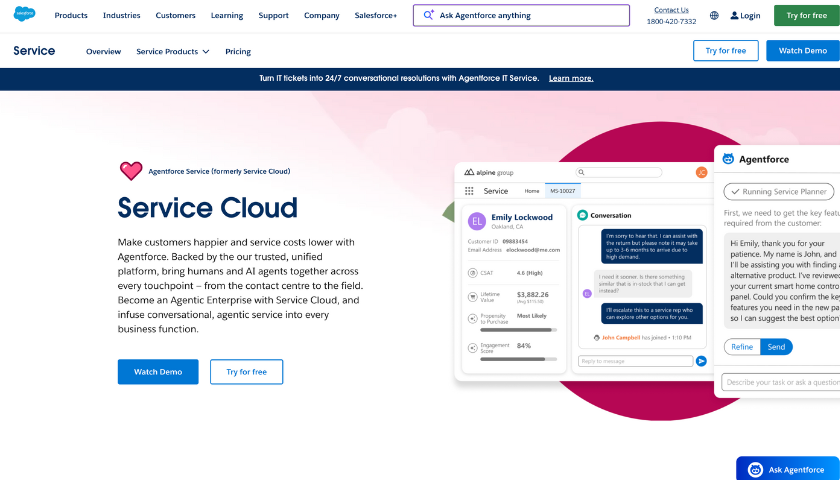
Task: Click the Engagement Score icon
Action: [472, 348]
